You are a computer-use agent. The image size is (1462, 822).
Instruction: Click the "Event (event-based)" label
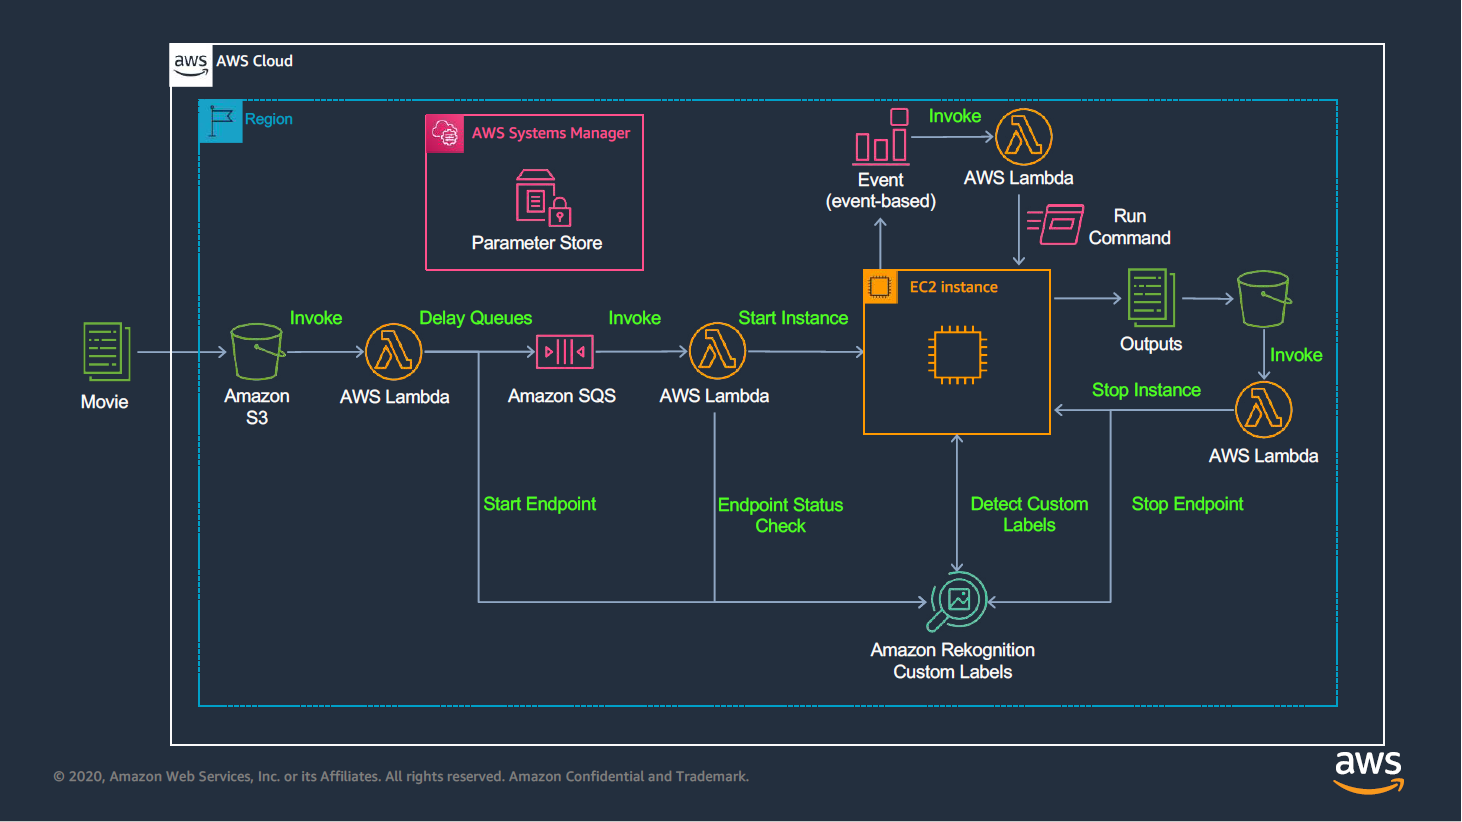click(x=881, y=190)
